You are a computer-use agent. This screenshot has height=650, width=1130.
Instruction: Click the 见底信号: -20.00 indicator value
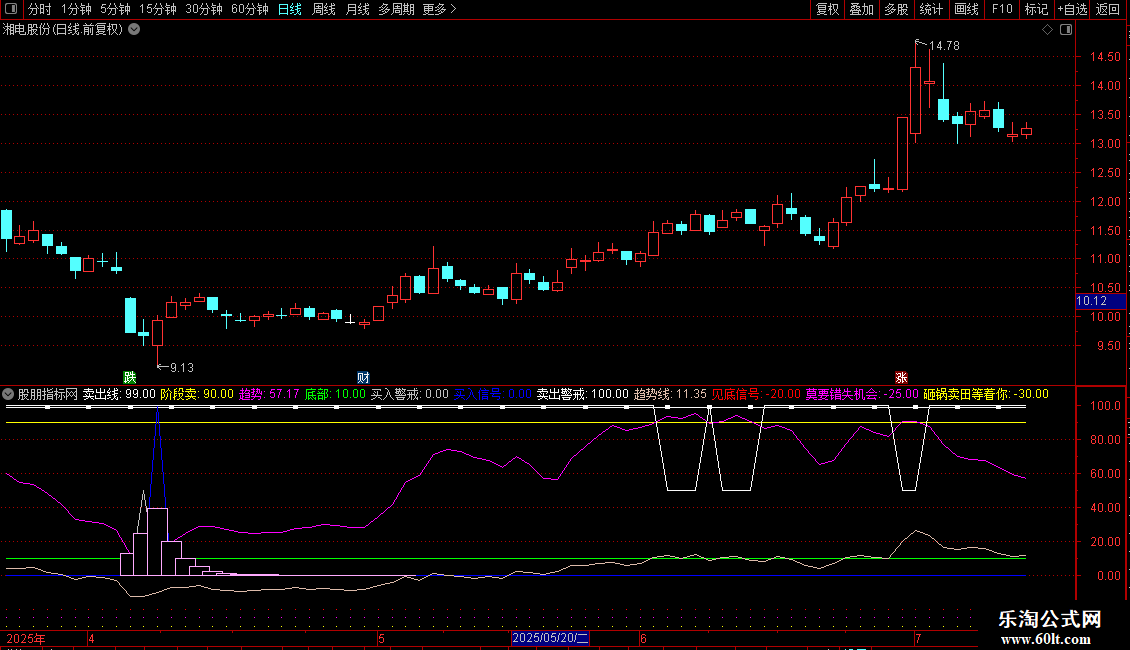click(756, 394)
